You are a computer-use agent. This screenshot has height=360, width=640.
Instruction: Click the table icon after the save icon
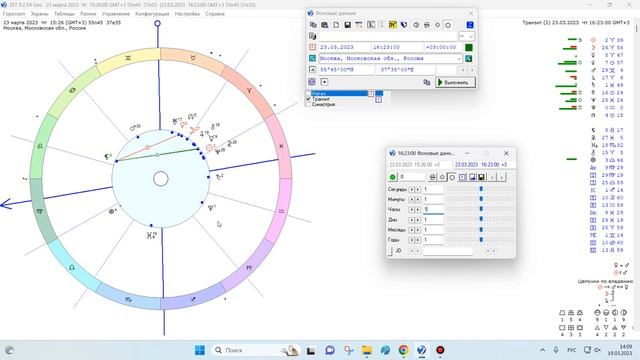359,25
